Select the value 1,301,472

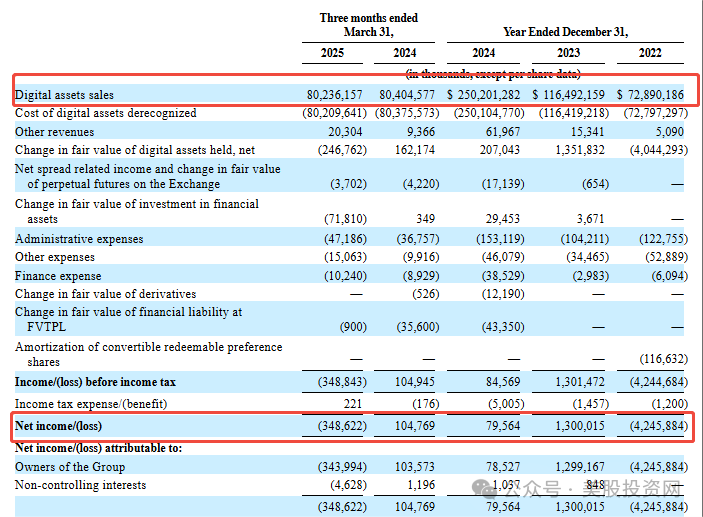pyautogui.click(x=580, y=382)
